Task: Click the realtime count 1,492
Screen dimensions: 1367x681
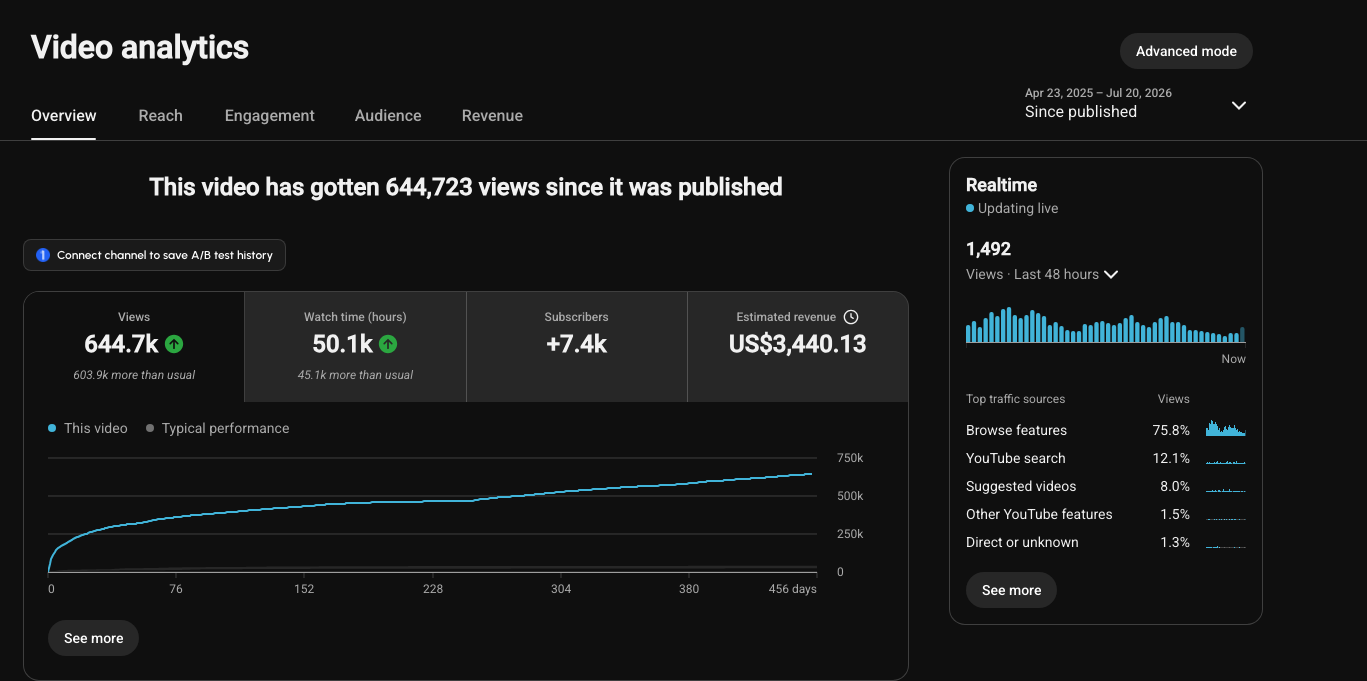Action: [988, 249]
